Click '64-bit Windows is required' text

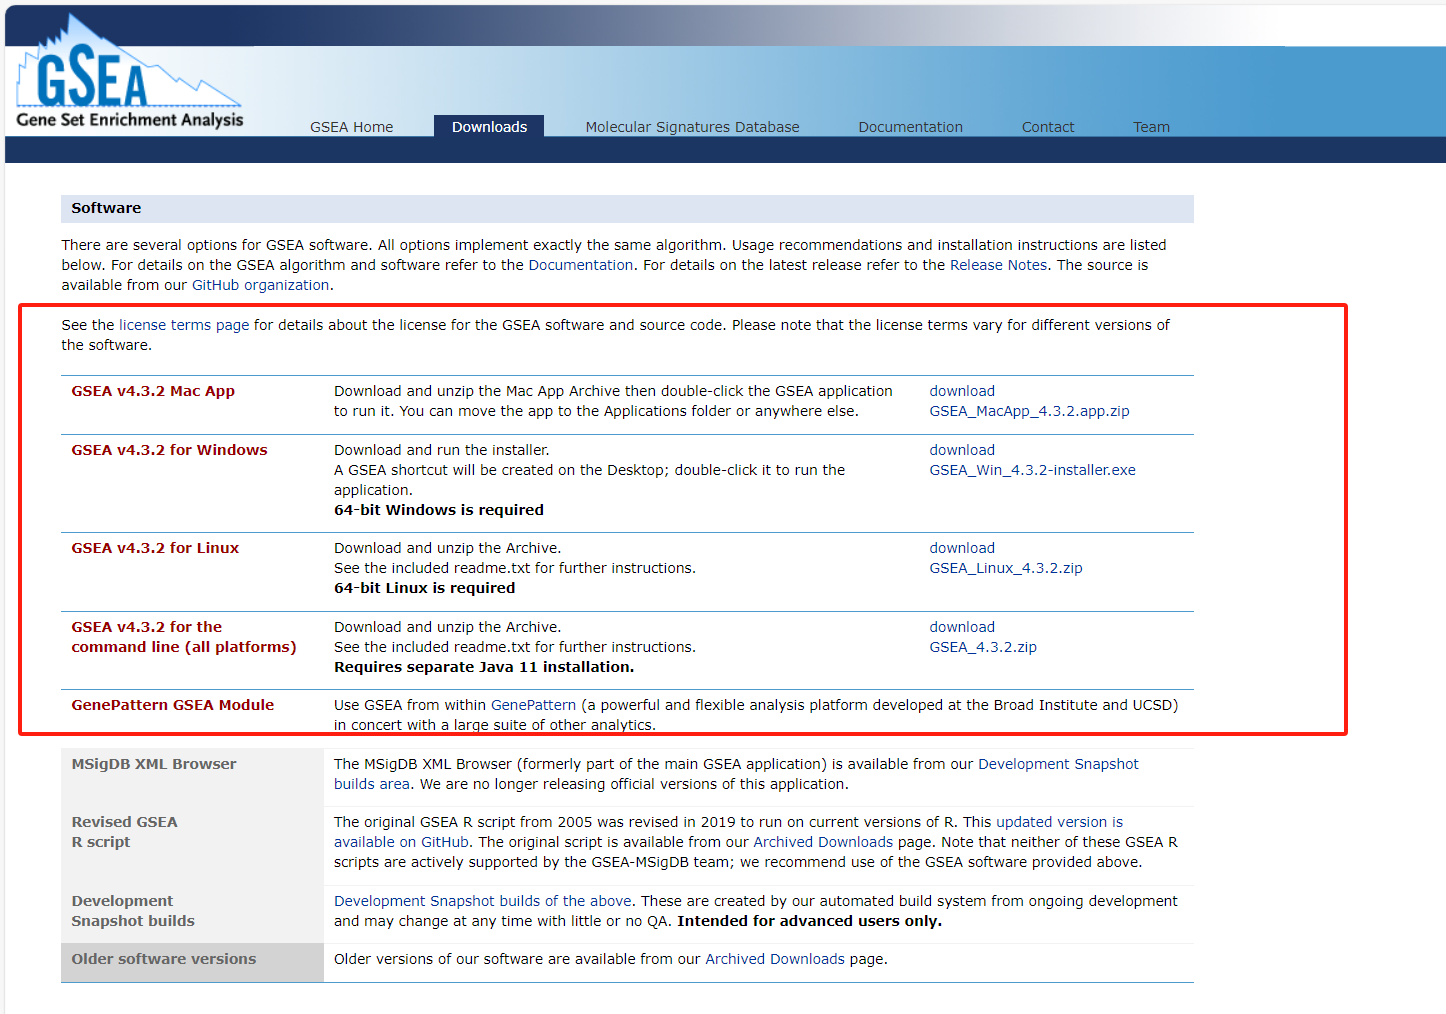pyautogui.click(x=439, y=510)
